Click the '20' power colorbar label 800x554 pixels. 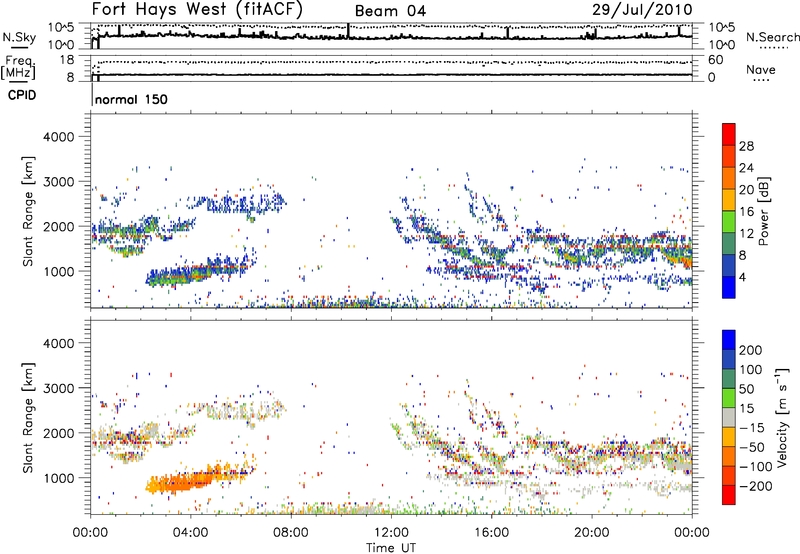click(x=746, y=190)
